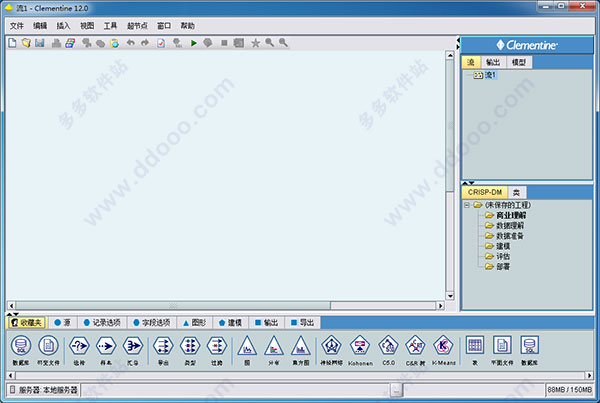Click the stop execution square icon
The width and height of the screenshot is (600, 403).
point(225,43)
